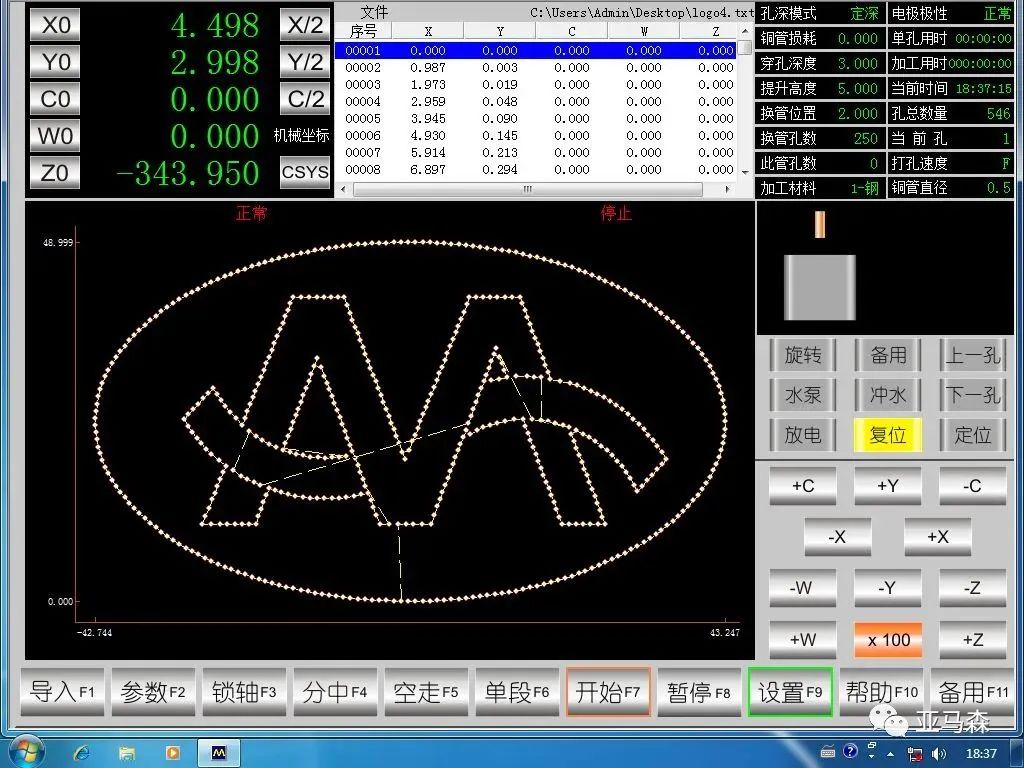Jog the Z axis with +Z
Screen dimensions: 1024x768
(973, 640)
